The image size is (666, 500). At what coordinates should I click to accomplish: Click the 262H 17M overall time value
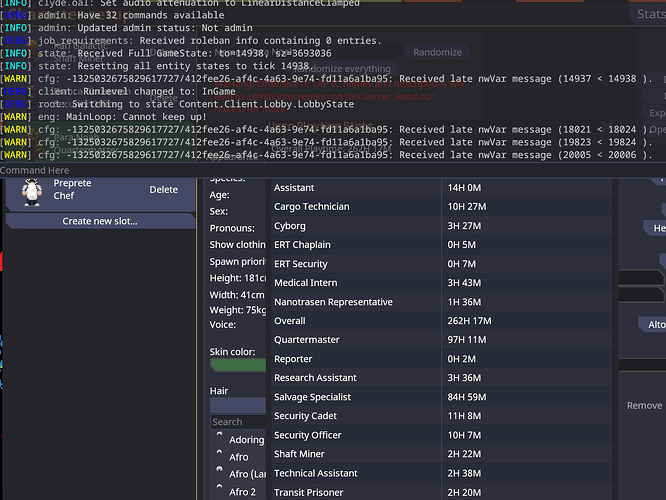tap(469, 321)
